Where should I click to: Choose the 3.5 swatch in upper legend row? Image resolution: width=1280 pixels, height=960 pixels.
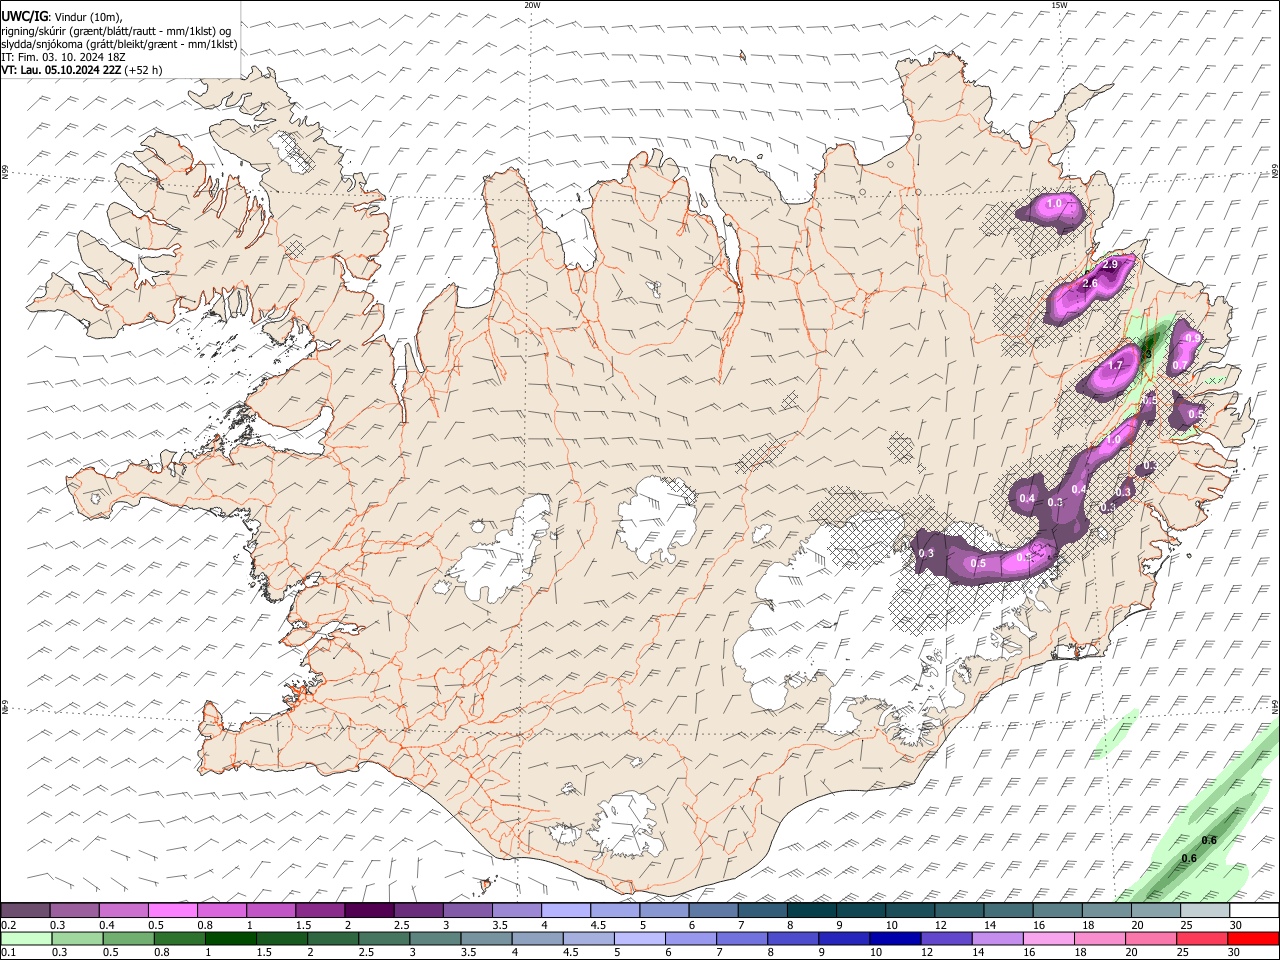(x=517, y=910)
